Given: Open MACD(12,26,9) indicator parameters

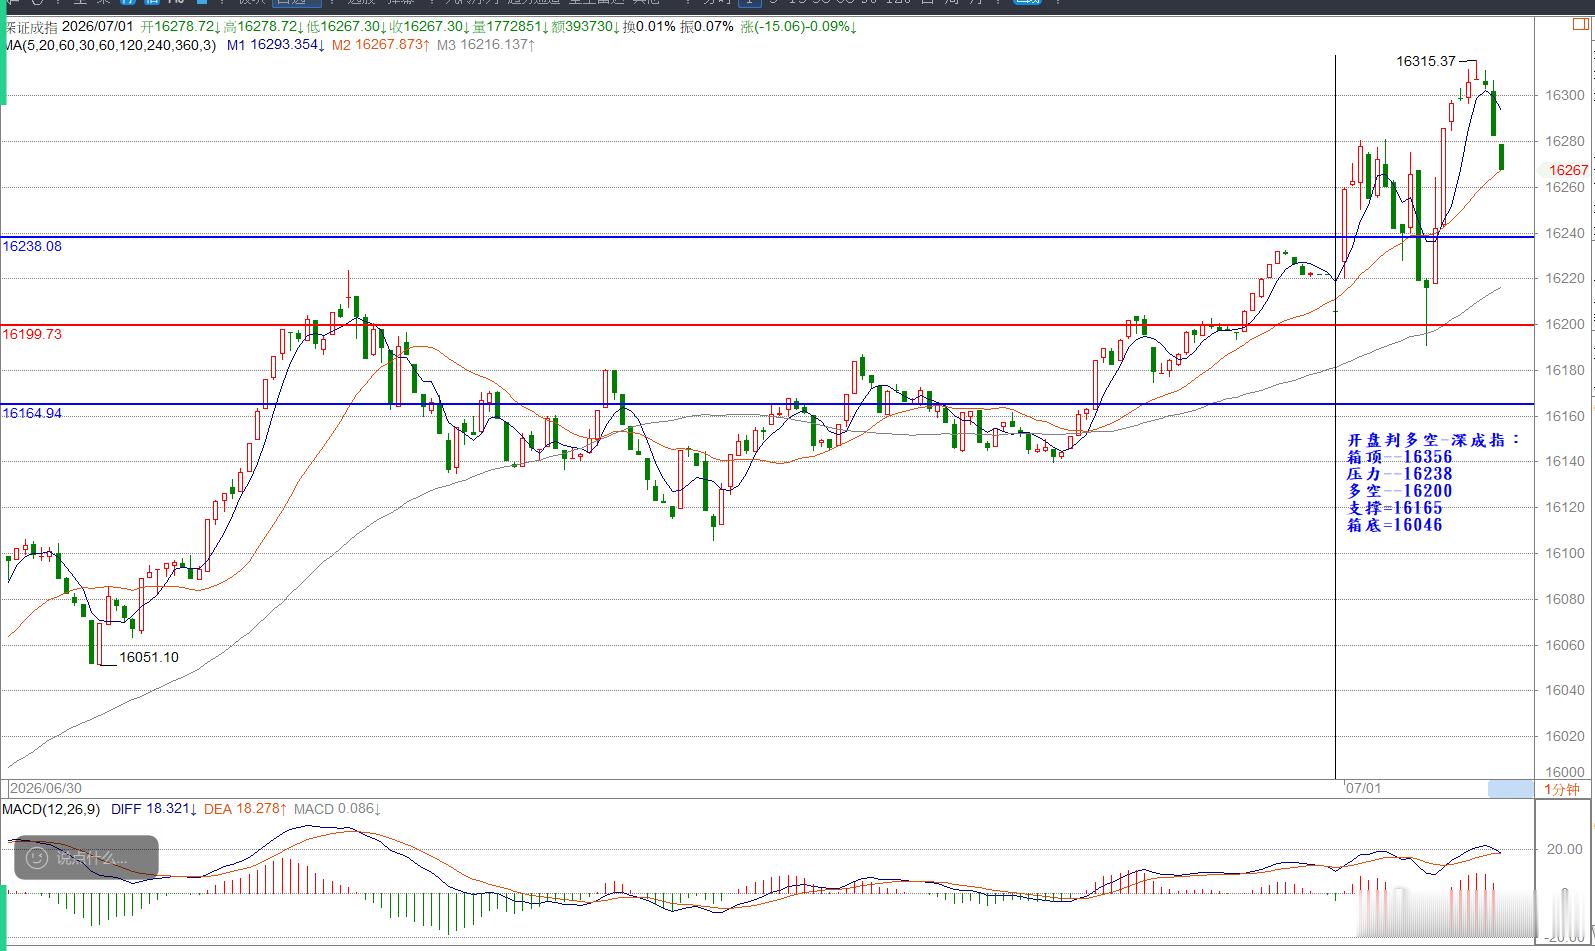Looking at the screenshot, I should [50, 808].
